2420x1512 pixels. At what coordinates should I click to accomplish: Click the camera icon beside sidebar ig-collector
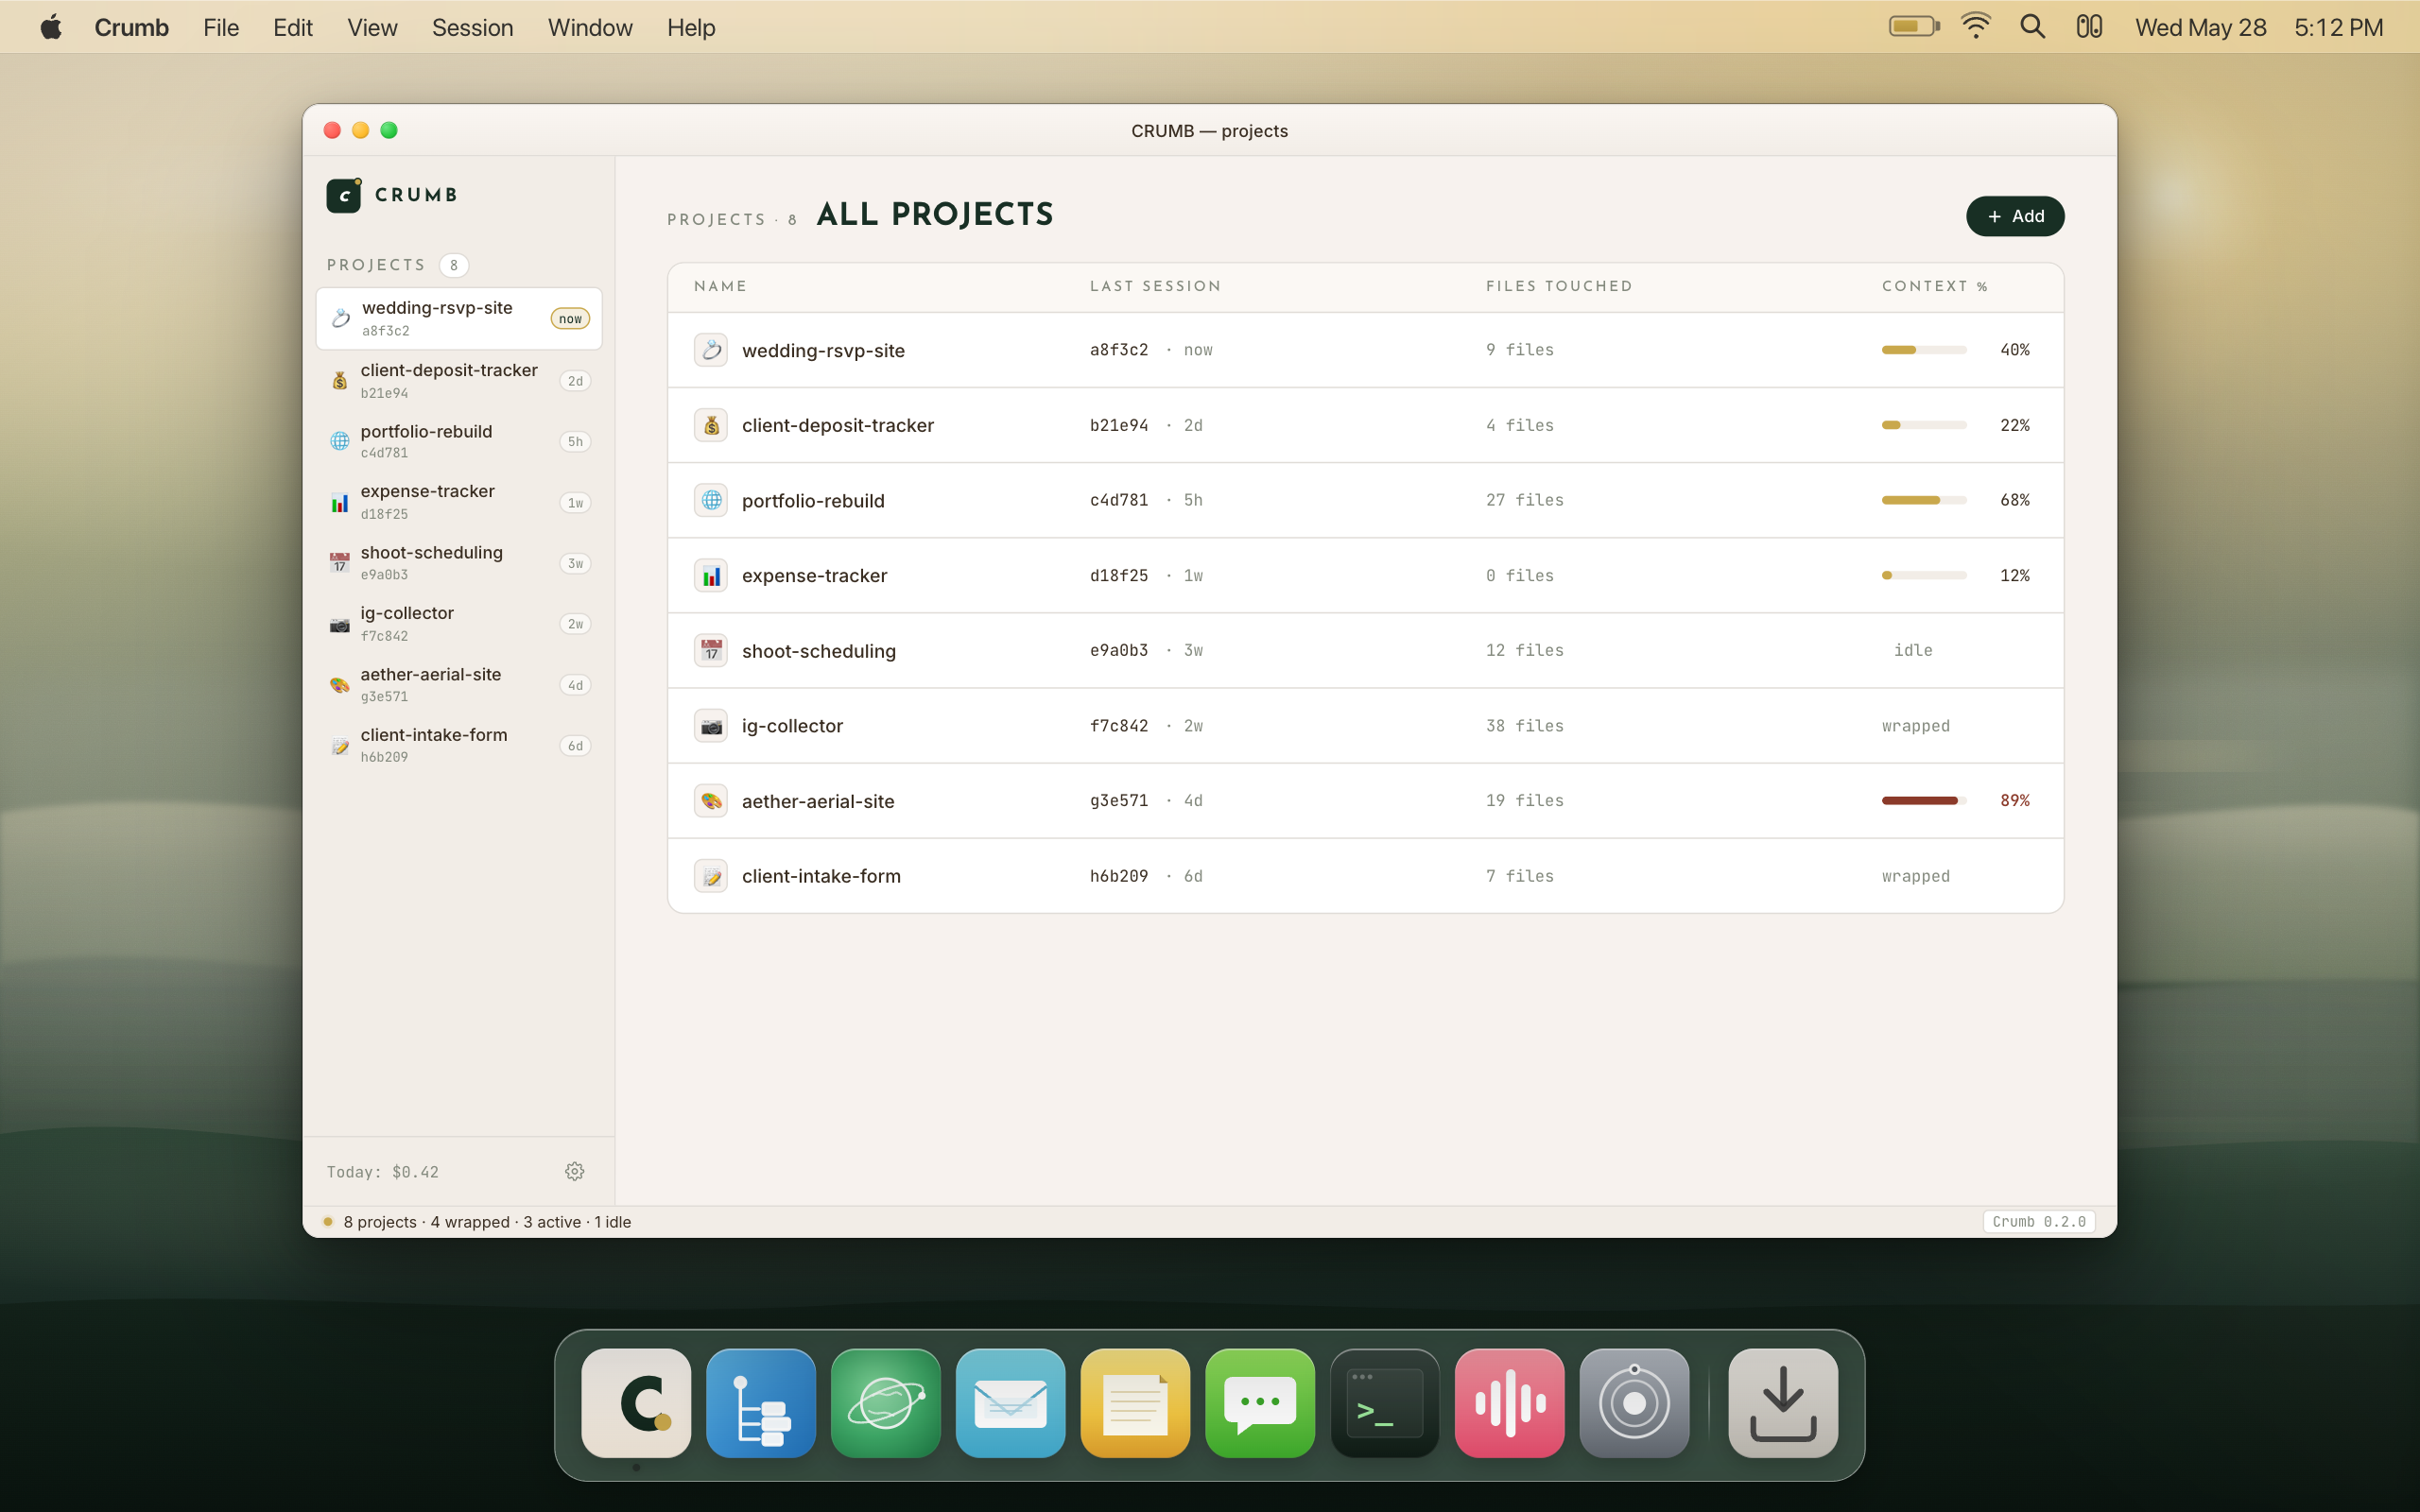click(x=340, y=624)
